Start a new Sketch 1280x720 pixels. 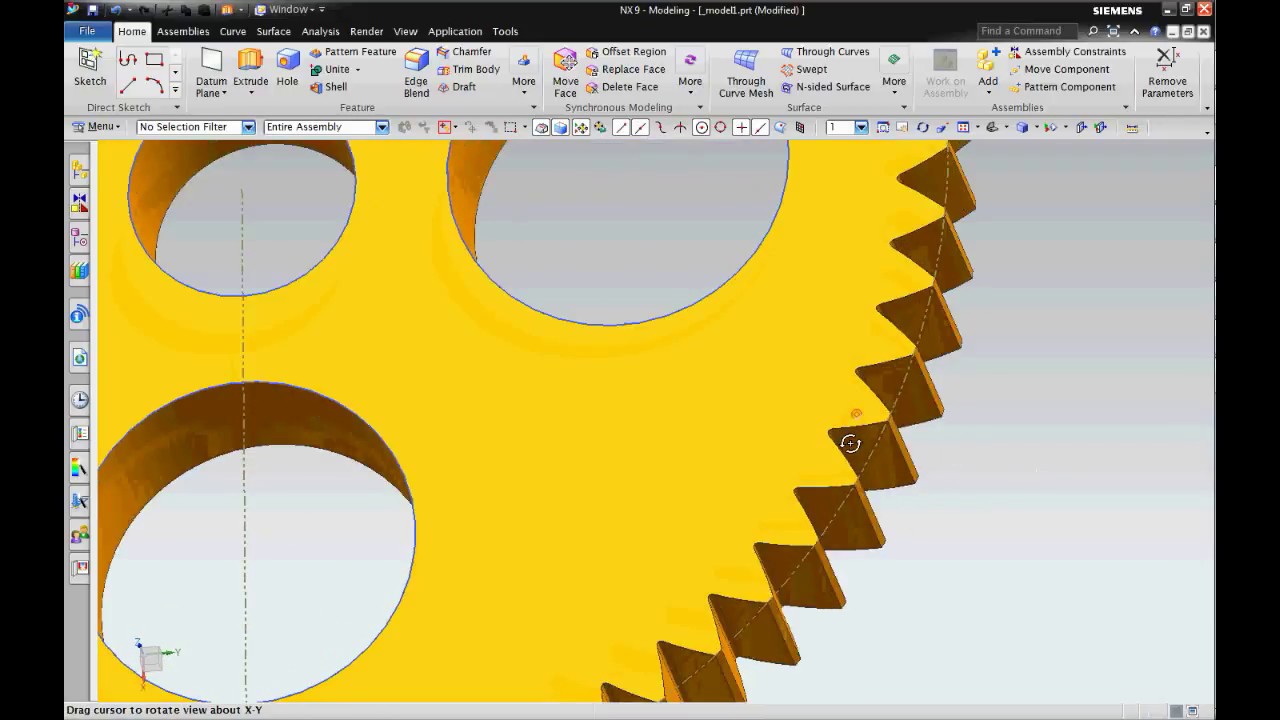click(x=90, y=68)
